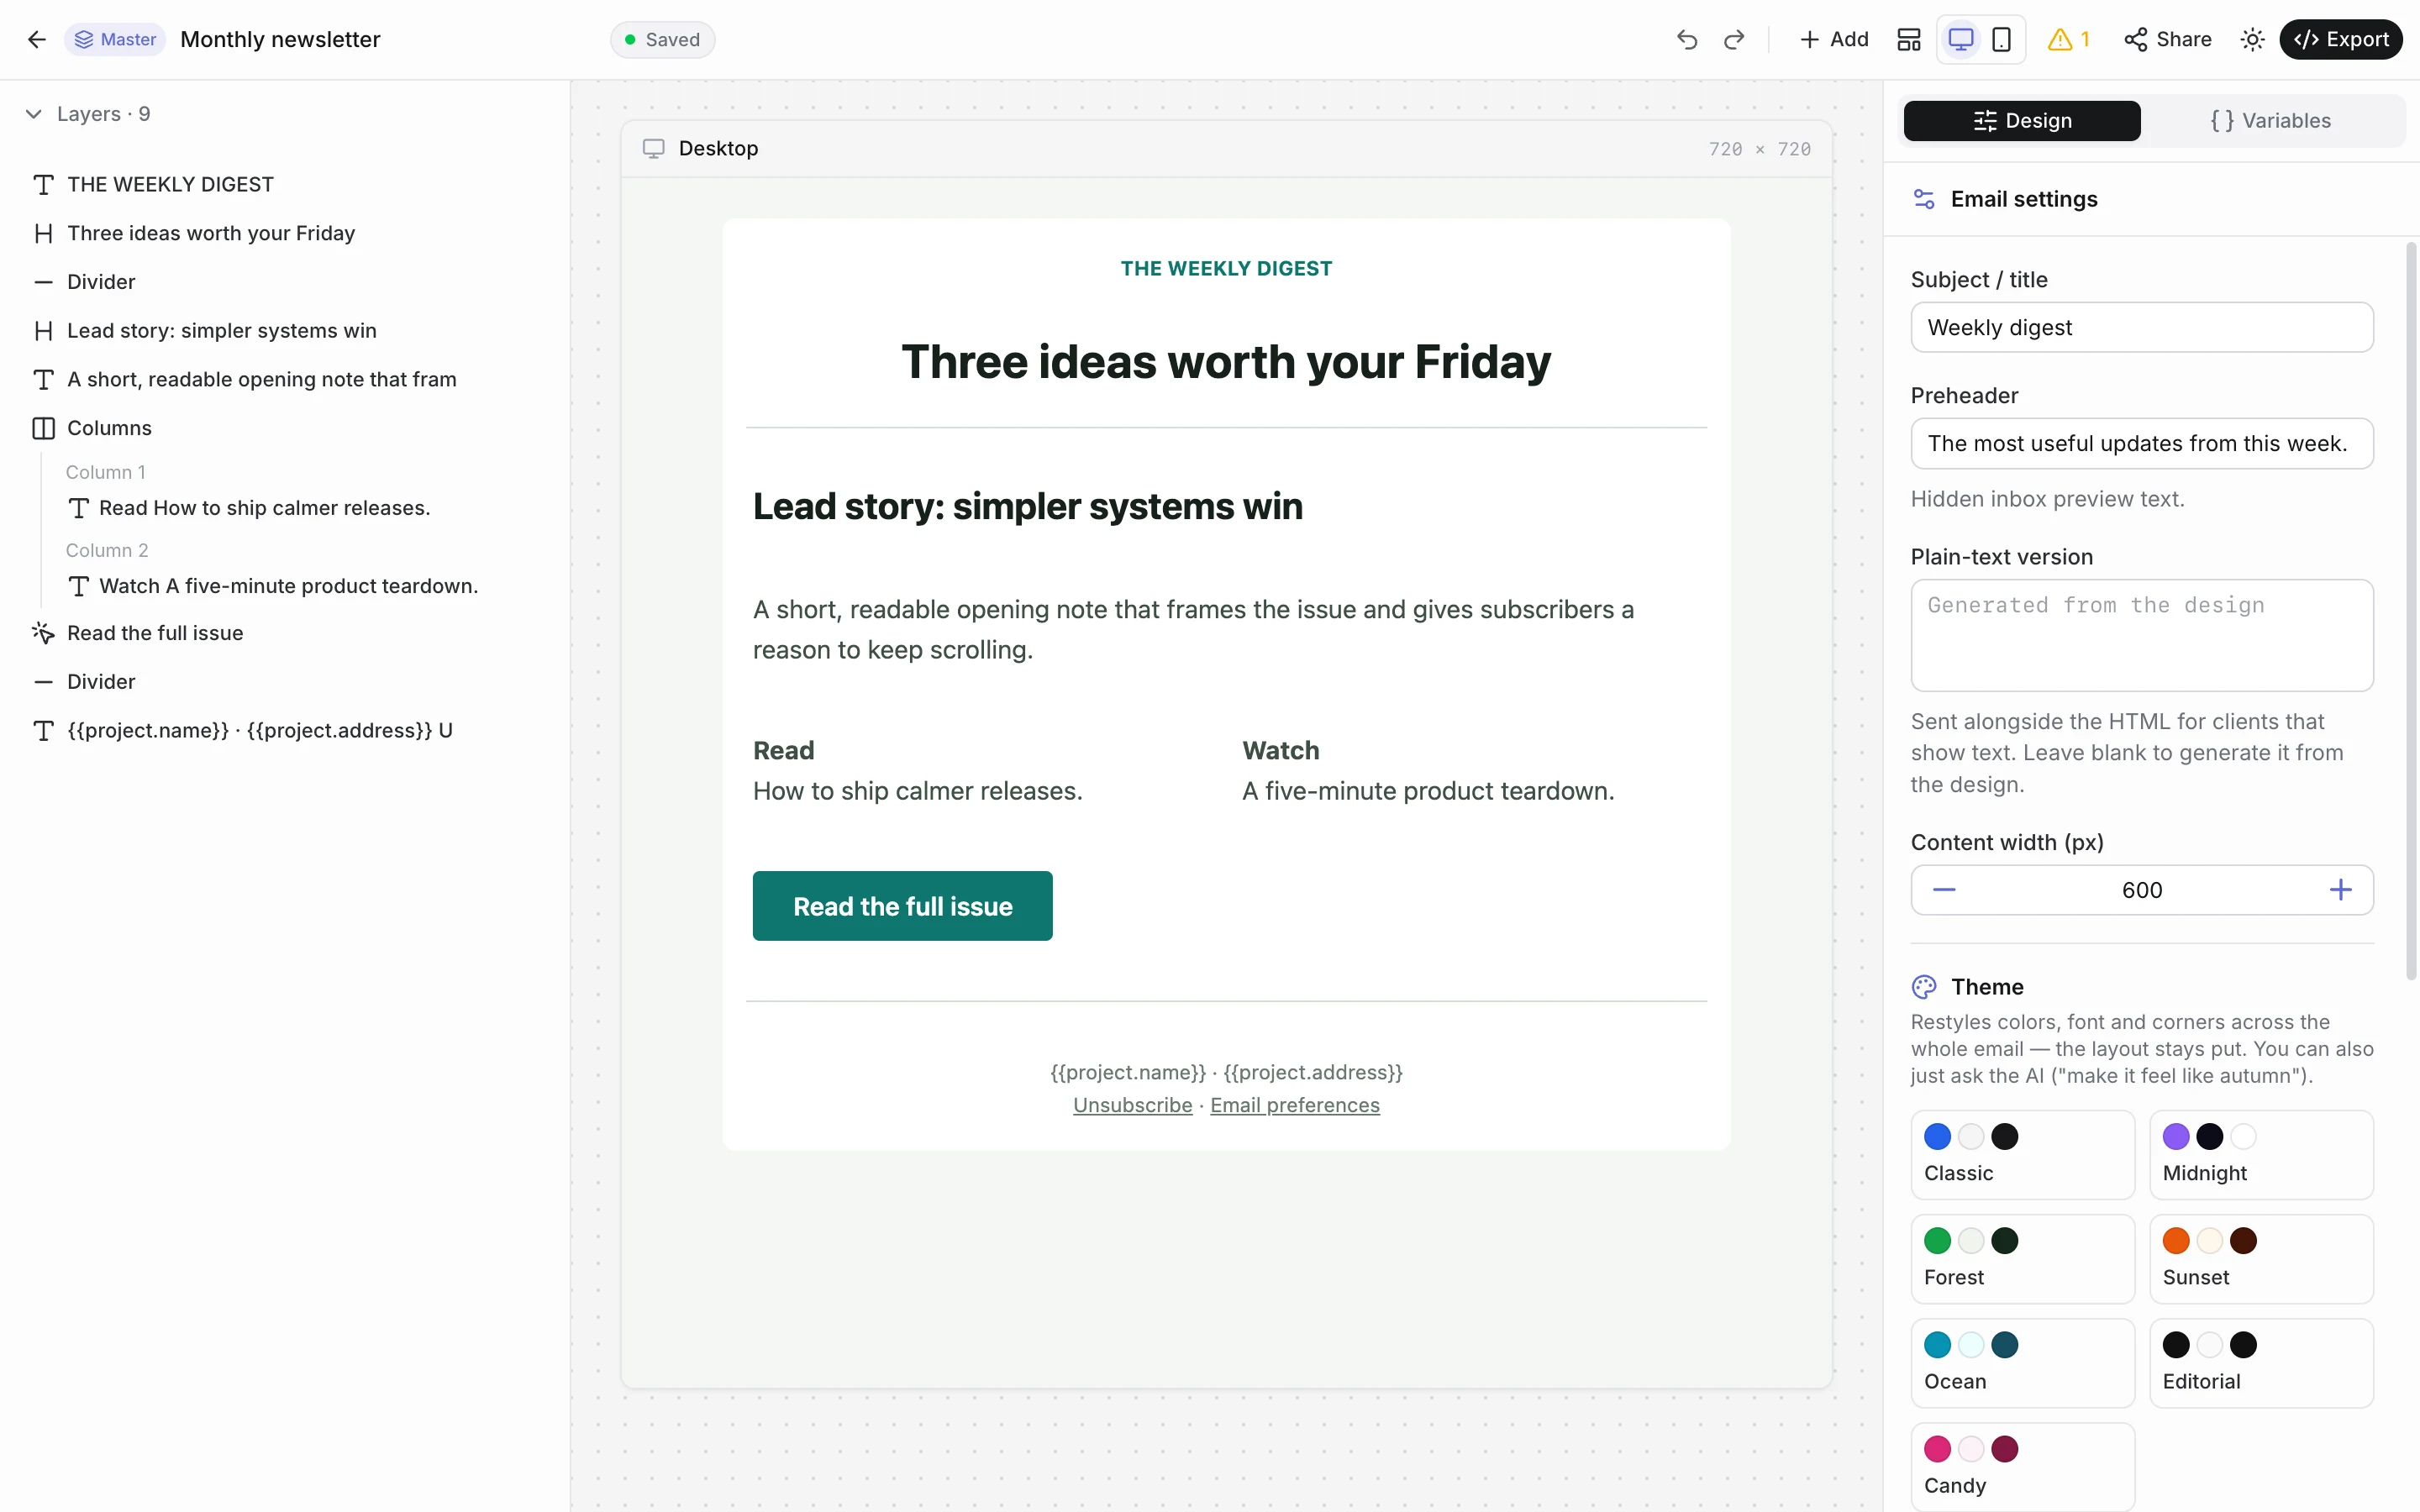Click the Master badge

(115, 39)
